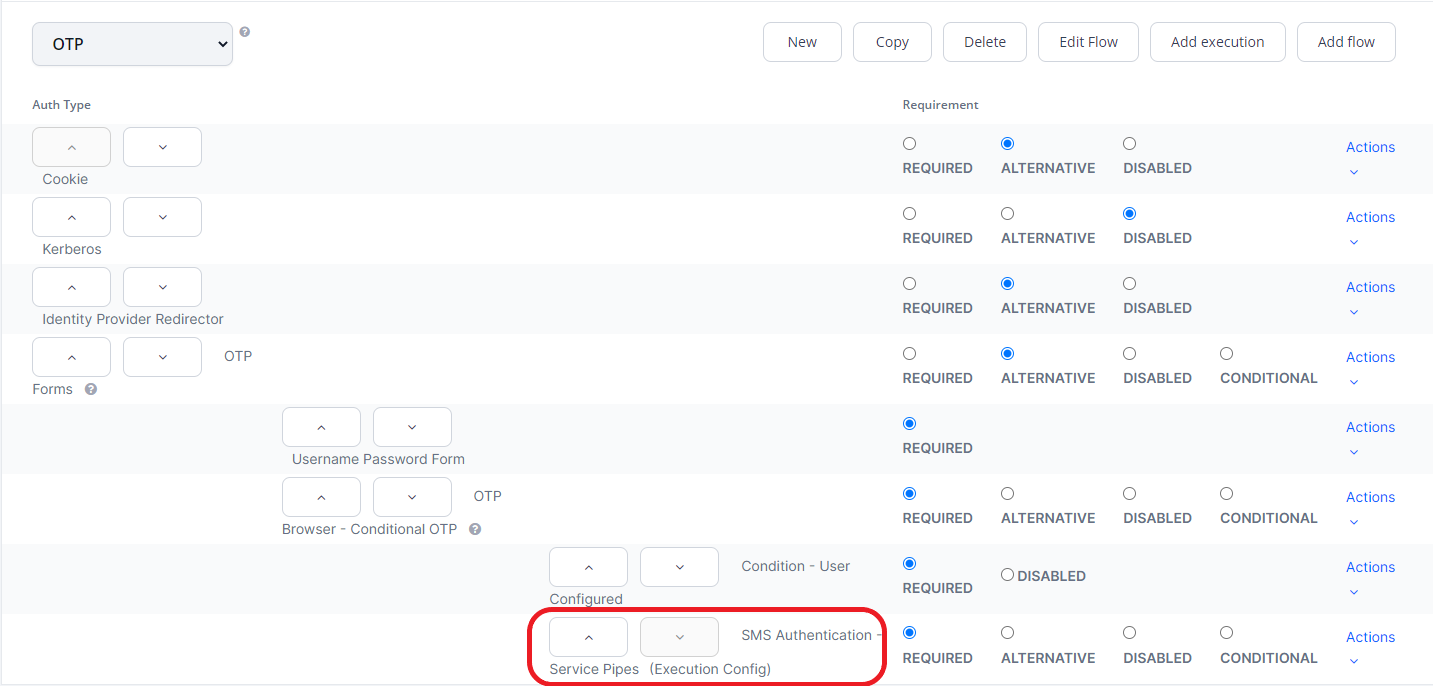Open Actions menu for Username Password Form
The width and height of the screenshot is (1433, 686).
(1369, 438)
